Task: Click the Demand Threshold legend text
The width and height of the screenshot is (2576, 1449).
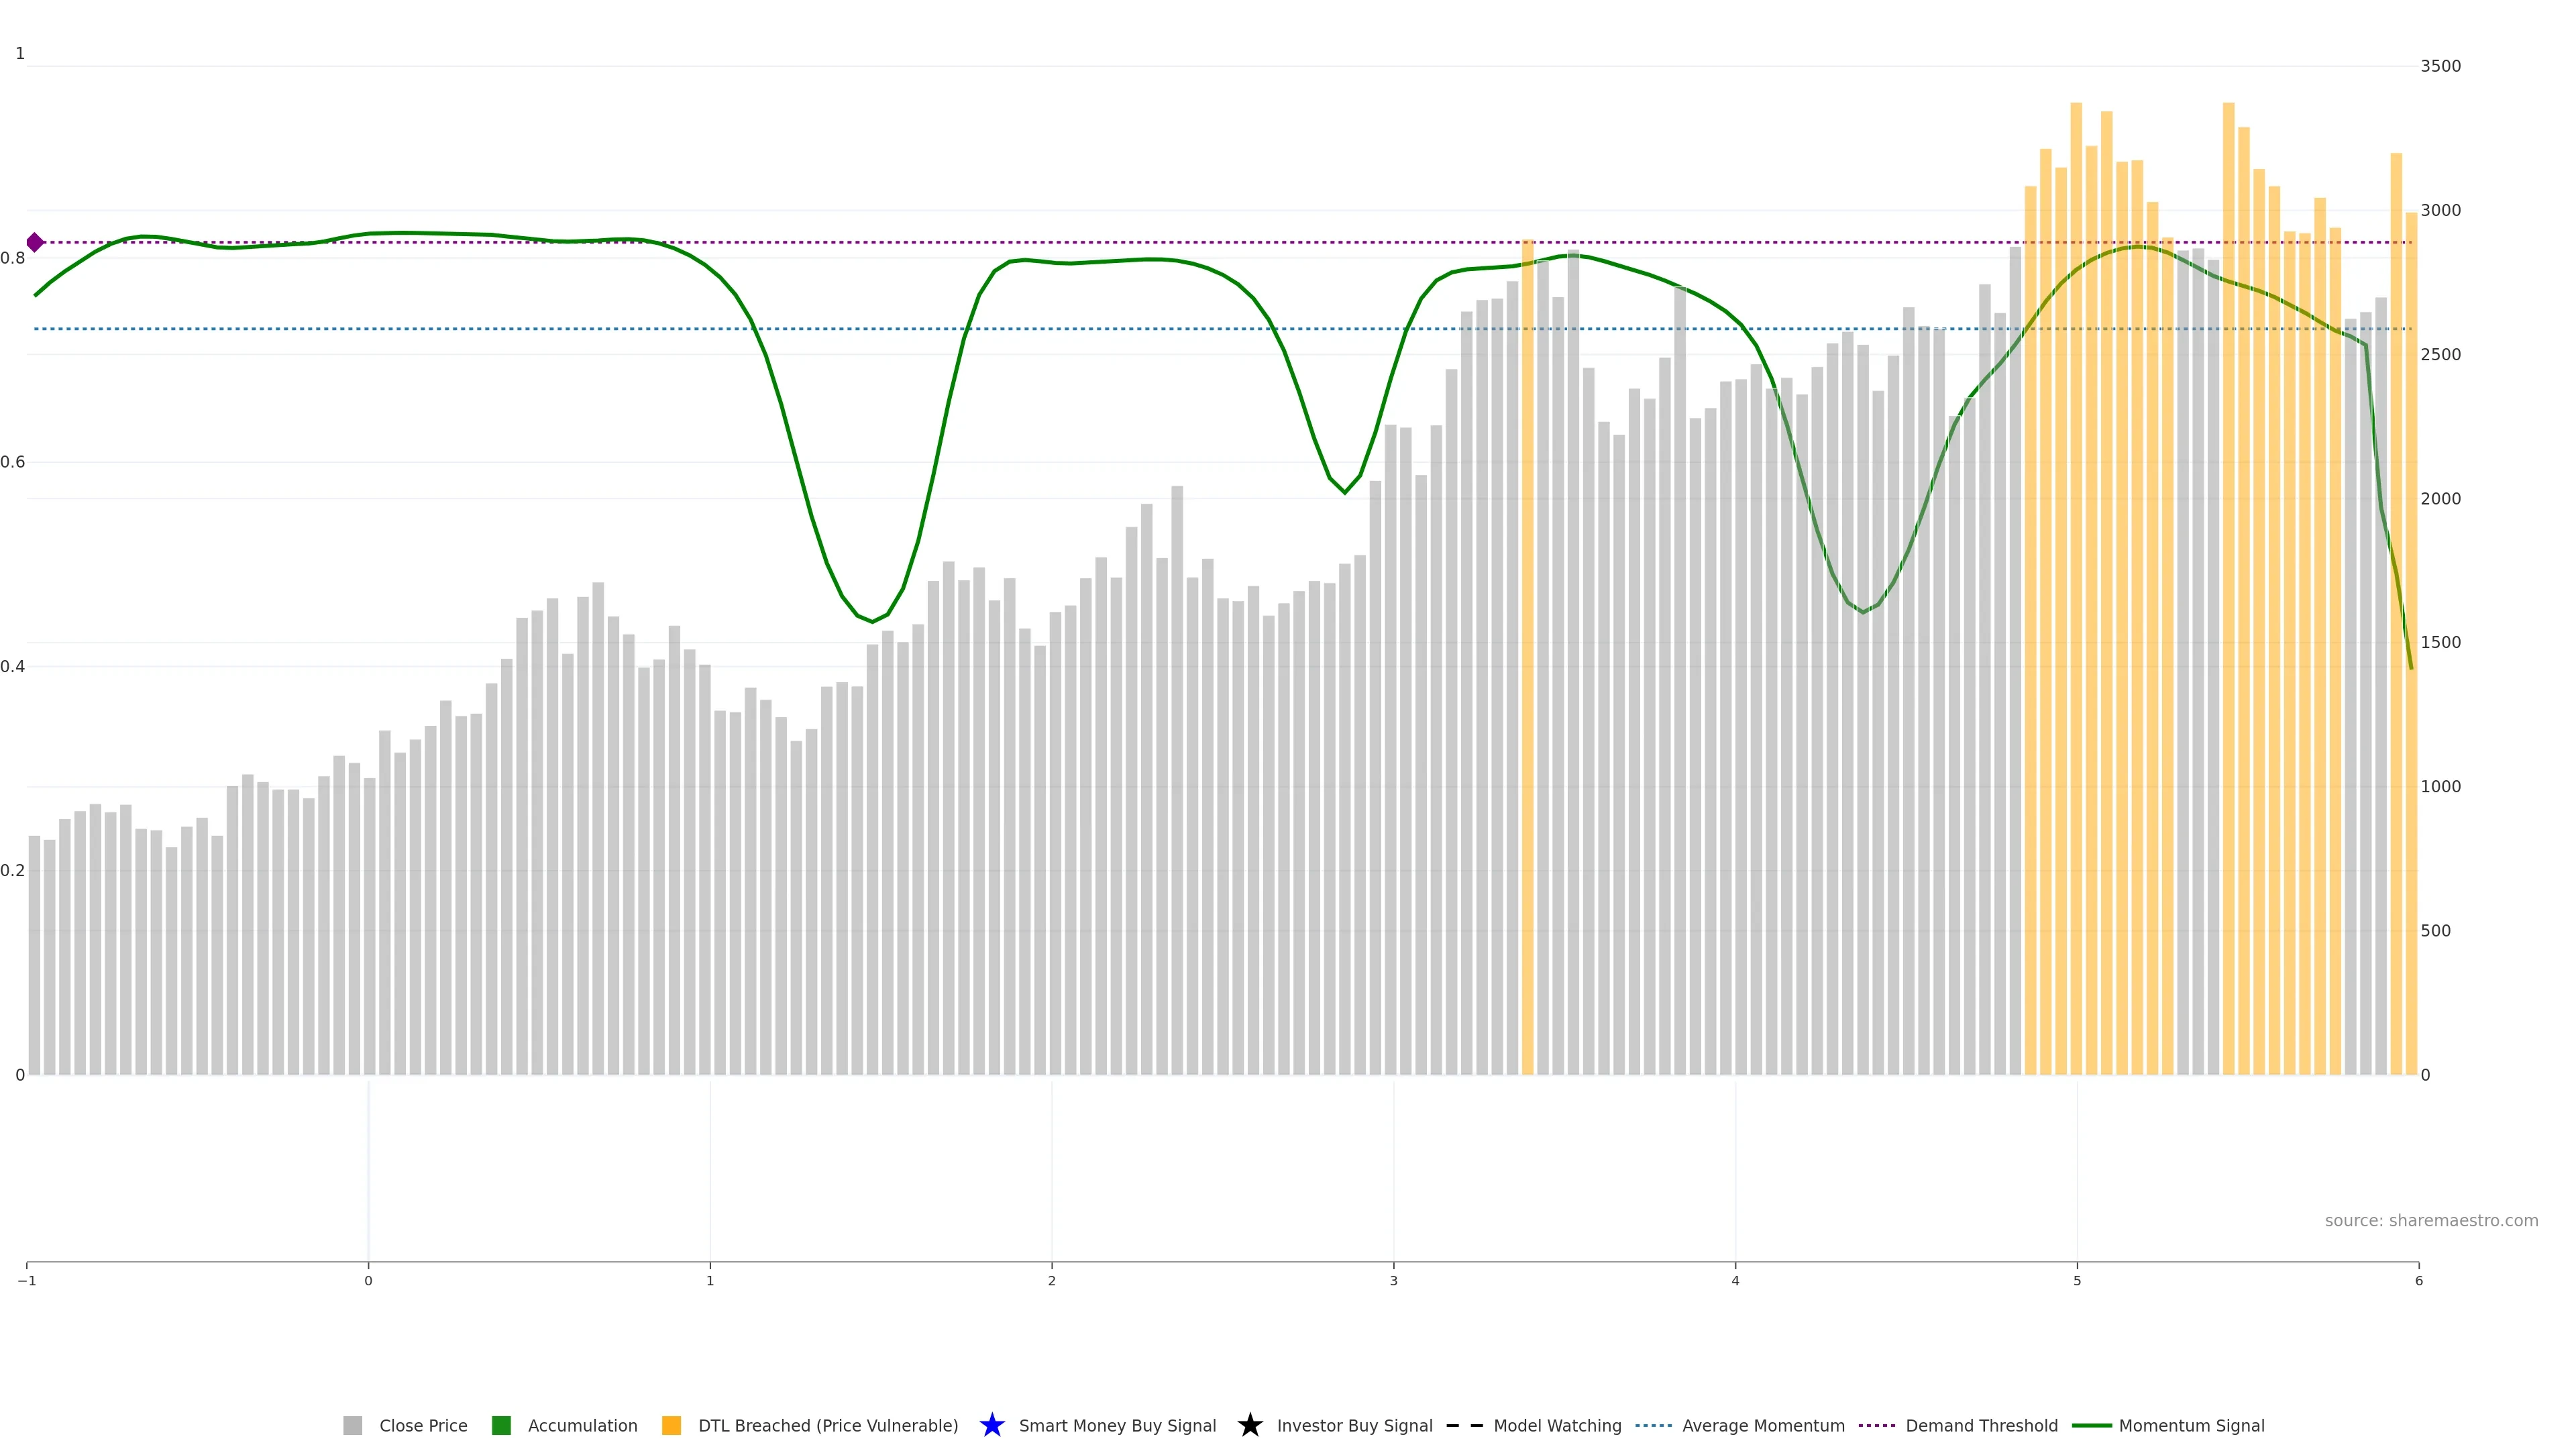Action: (x=1981, y=1425)
